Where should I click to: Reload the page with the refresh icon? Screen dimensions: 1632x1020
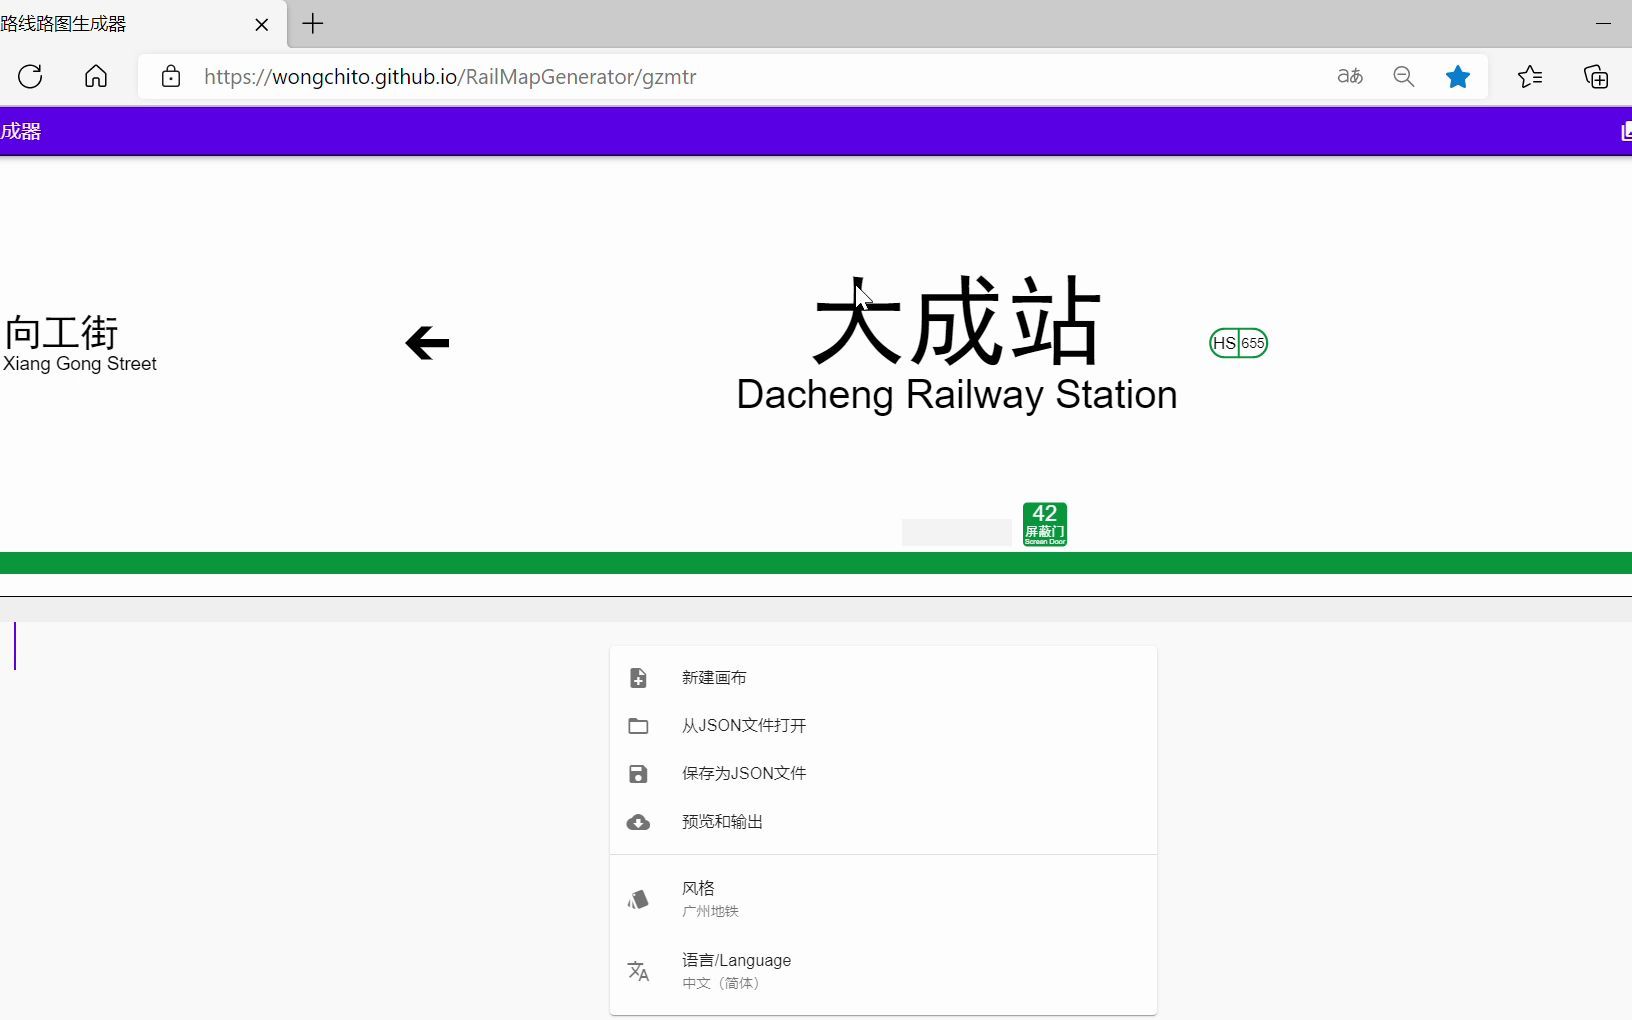(x=30, y=77)
